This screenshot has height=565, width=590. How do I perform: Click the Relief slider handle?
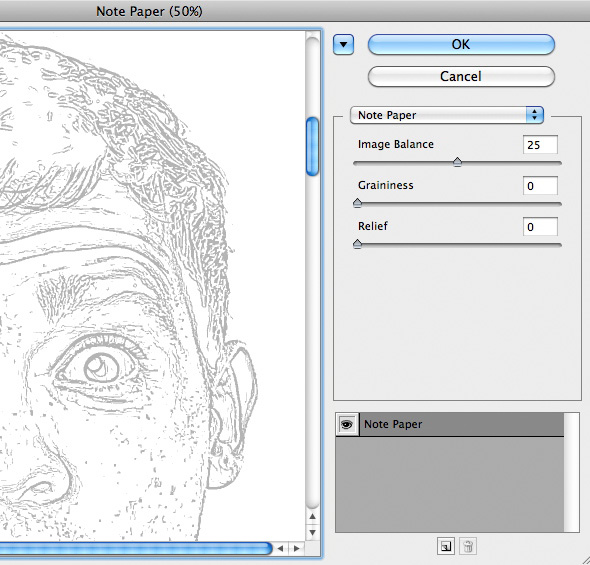click(357, 244)
